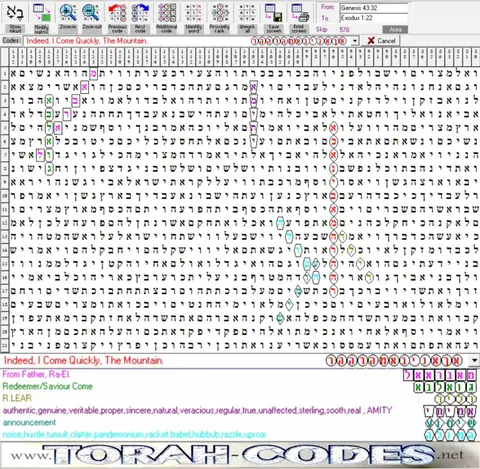Click the Save screen label button
This screenshot has height=469, width=480.
pos(274,29)
